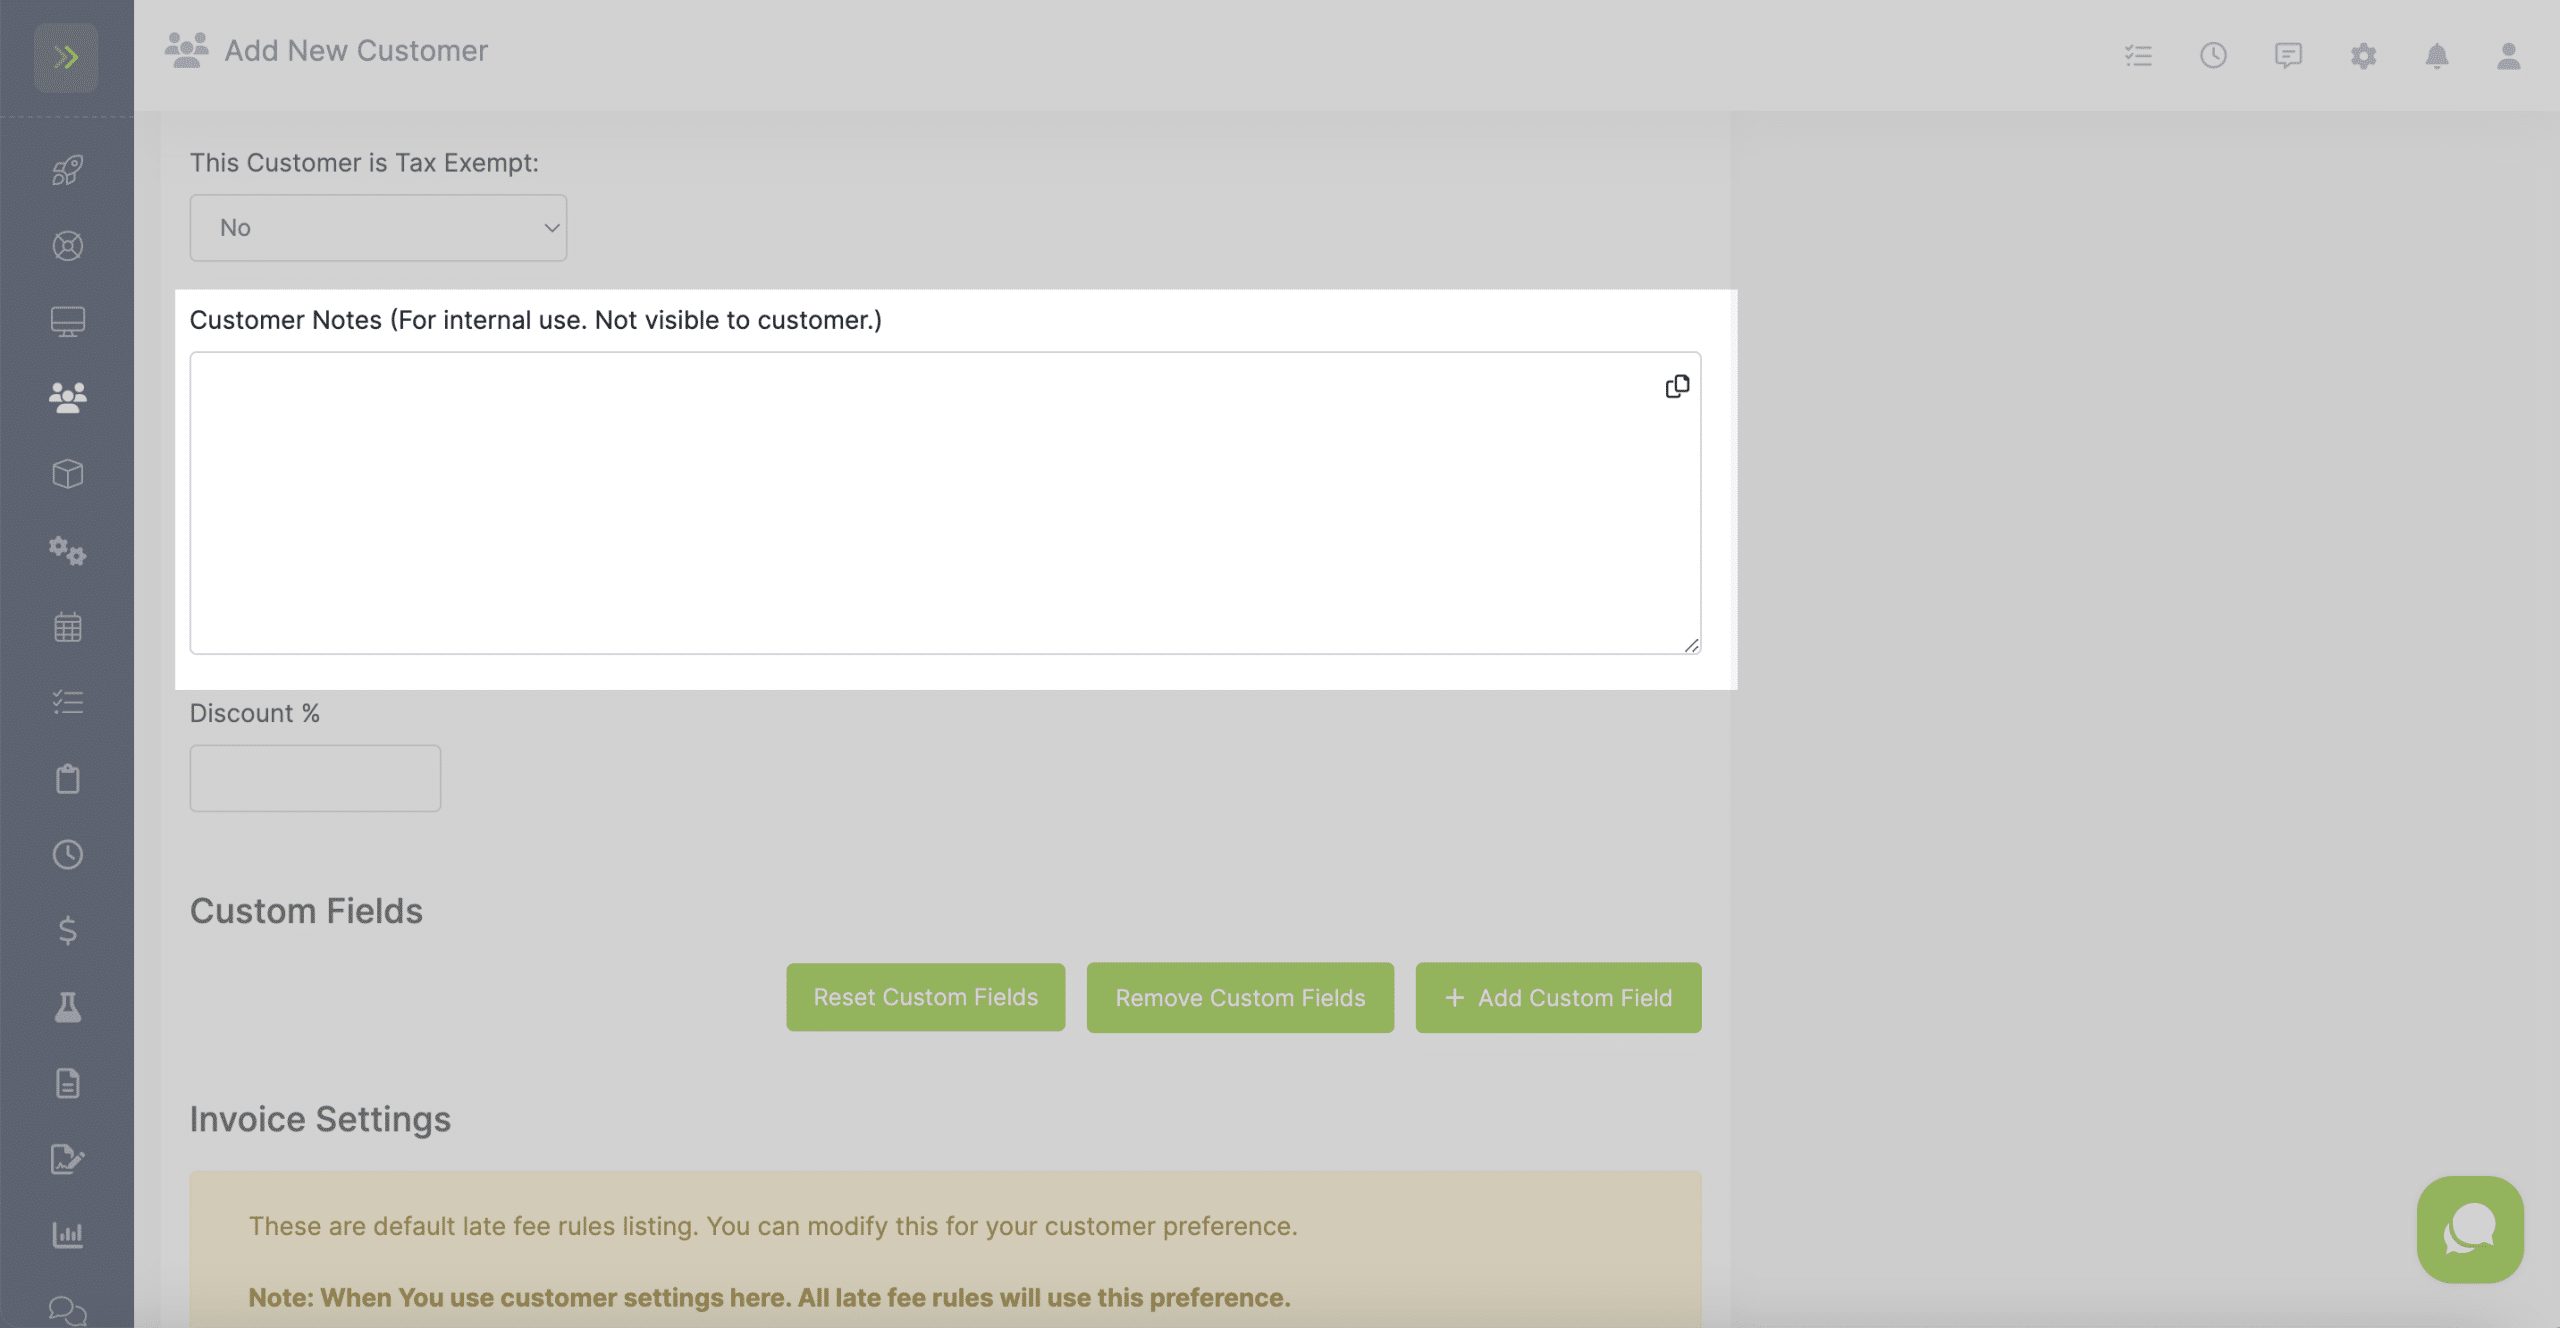Open the flask sidebar icon
Viewport: 2560px width, 1328px height.
pos(67,1007)
